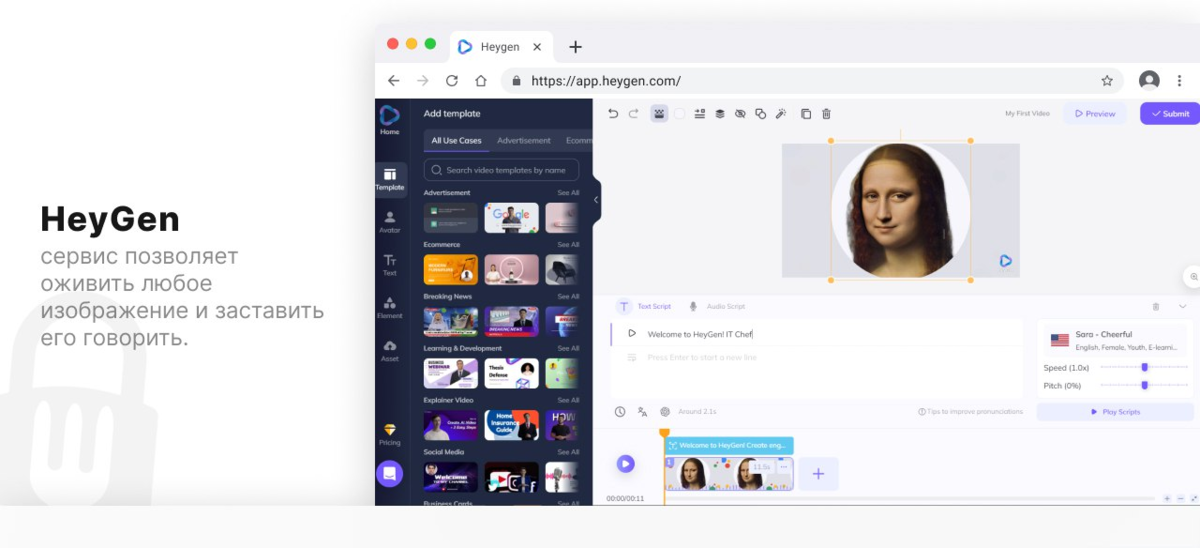Add a new scene with the plus button
This screenshot has height=548, width=1200.
pyautogui.click(x=818, y=474)
